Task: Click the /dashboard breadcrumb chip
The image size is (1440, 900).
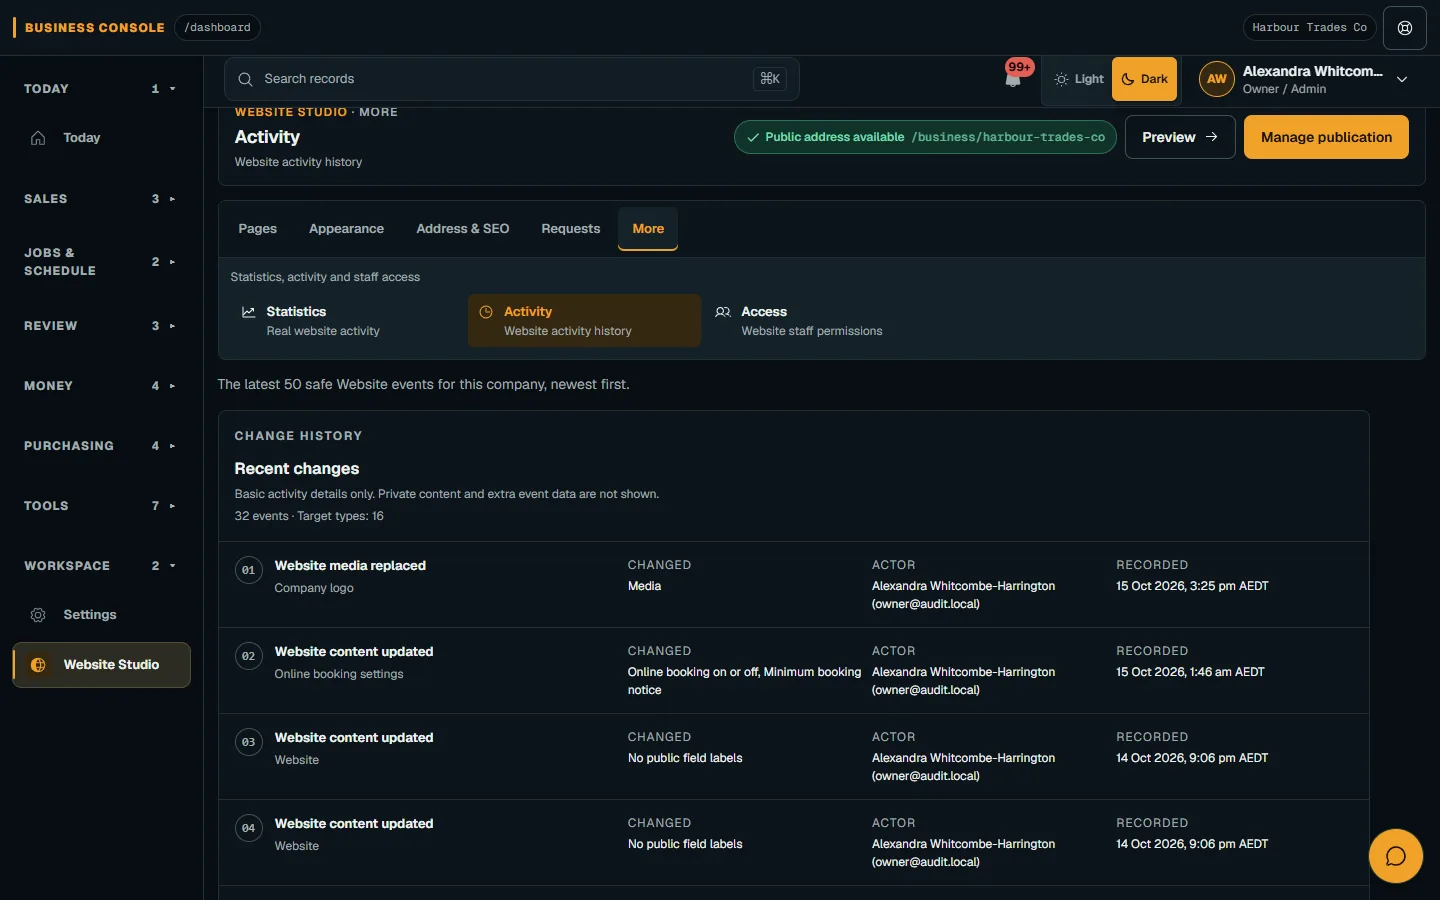Action: [x=217, y=28]
